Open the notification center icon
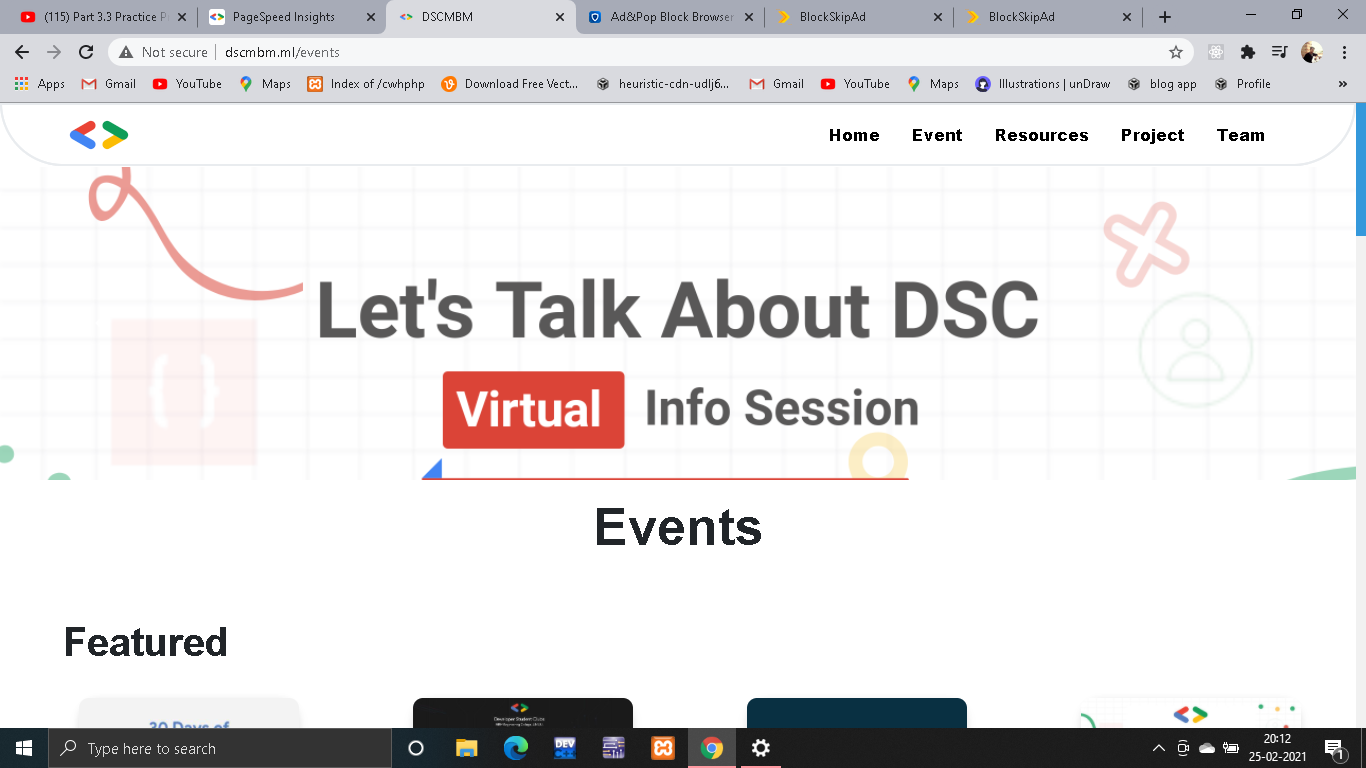Image resolution: width=1366 pixels, height=768 pixels. click(x=1336, y=748)
